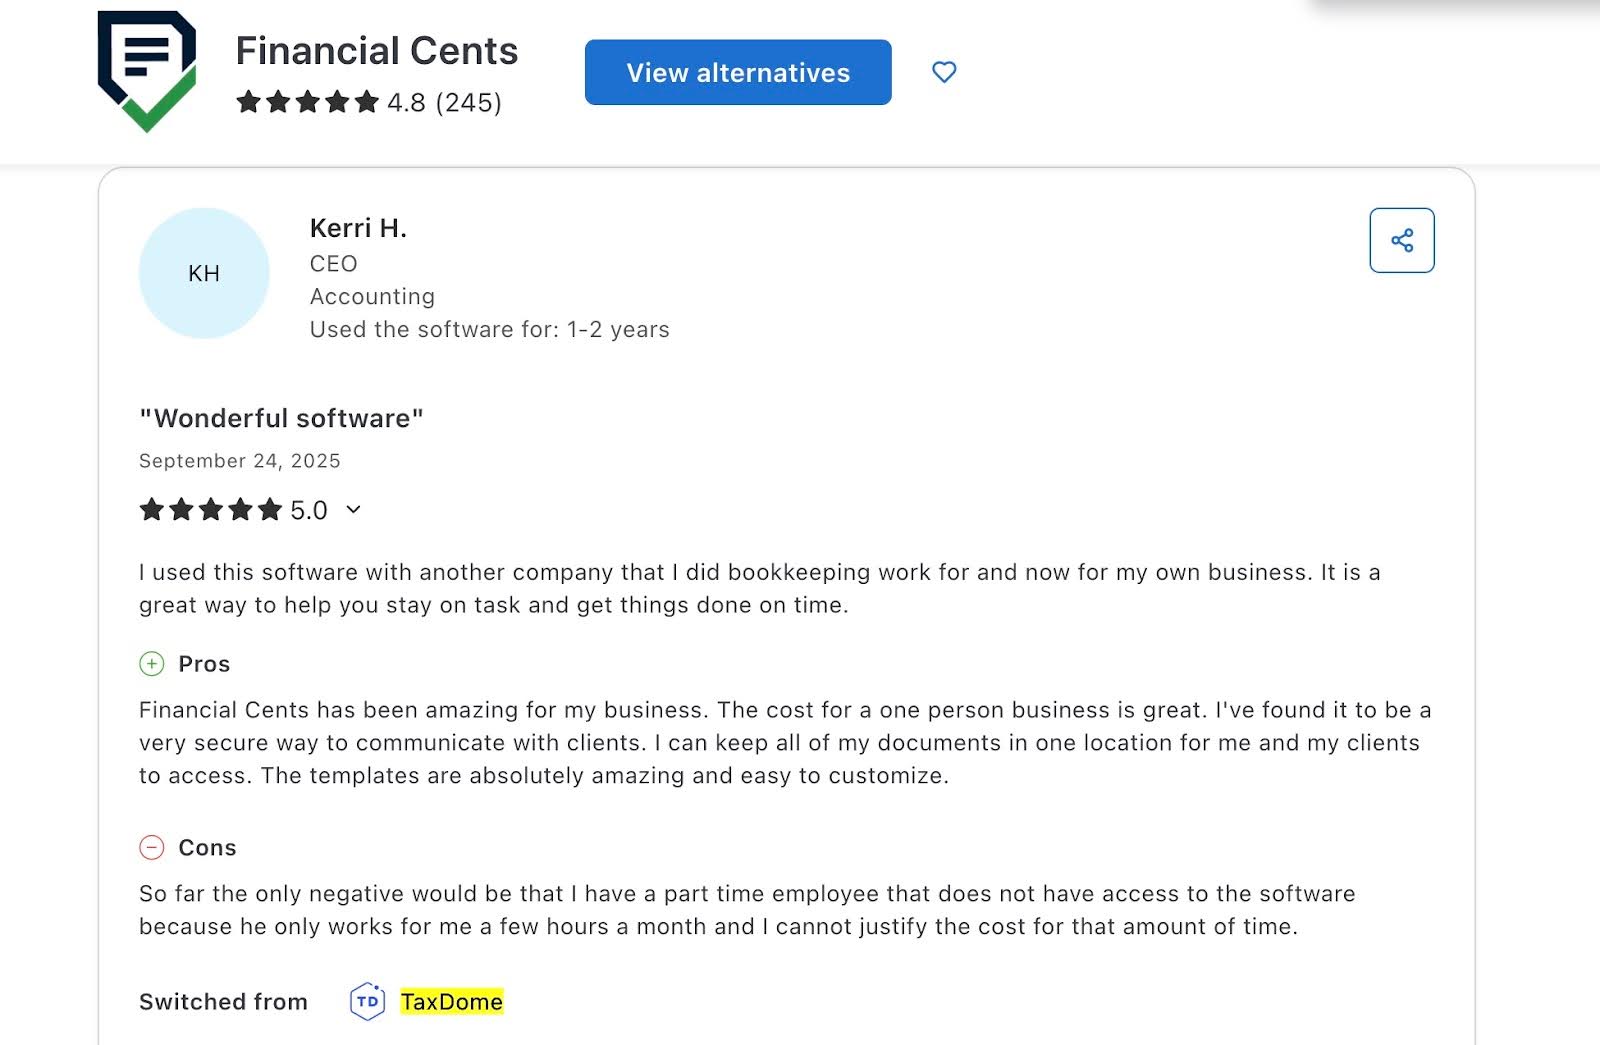Image resolution: width=1600 pixels, height=1045 pixels.
Task: Click the "Used the software for: 1-2 years" text
Action: [489, 329]
